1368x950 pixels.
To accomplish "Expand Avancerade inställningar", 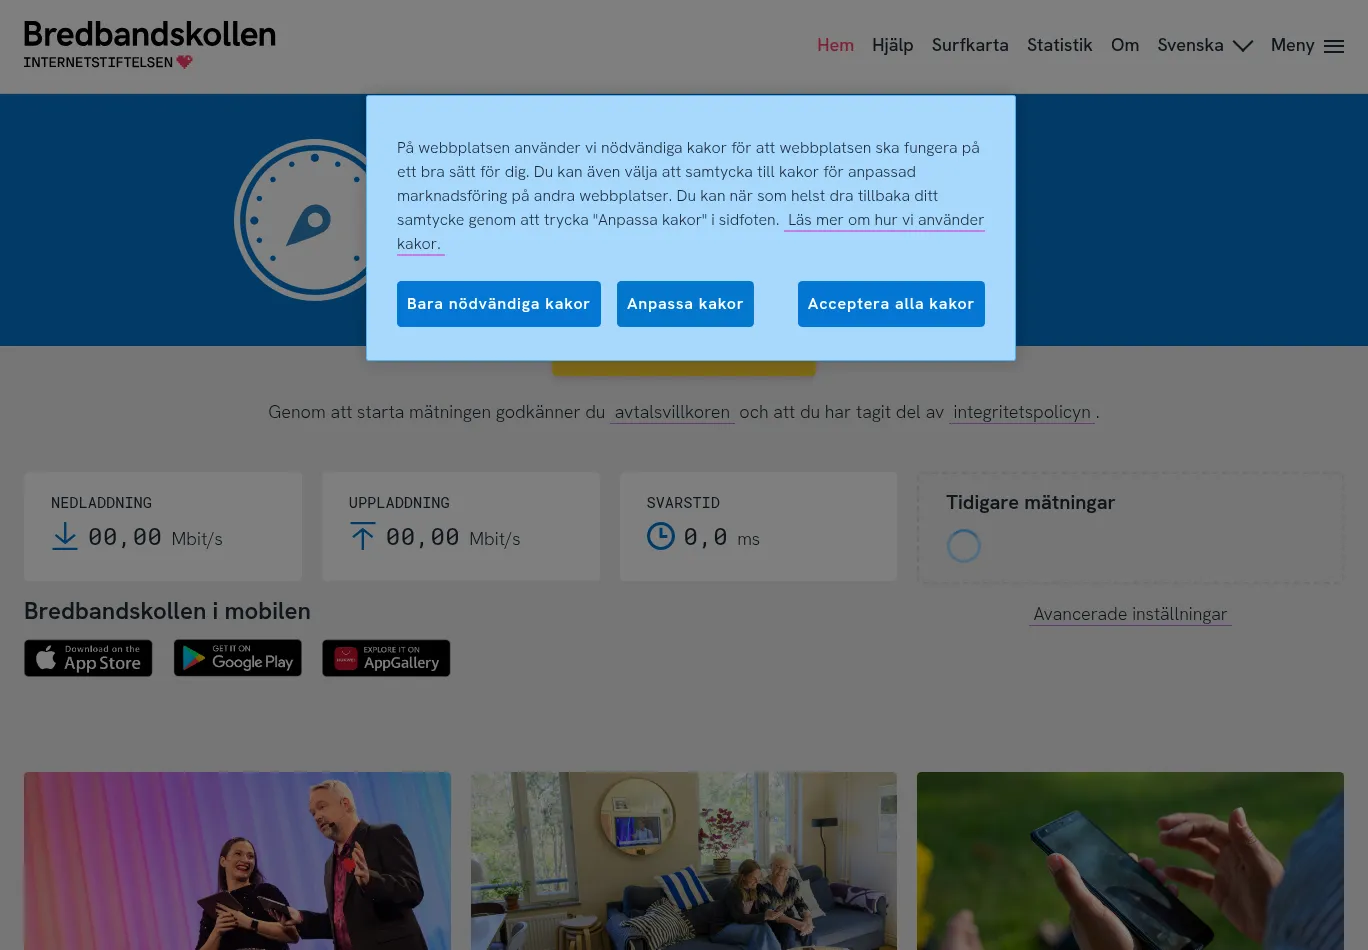I will (1130, 614).
